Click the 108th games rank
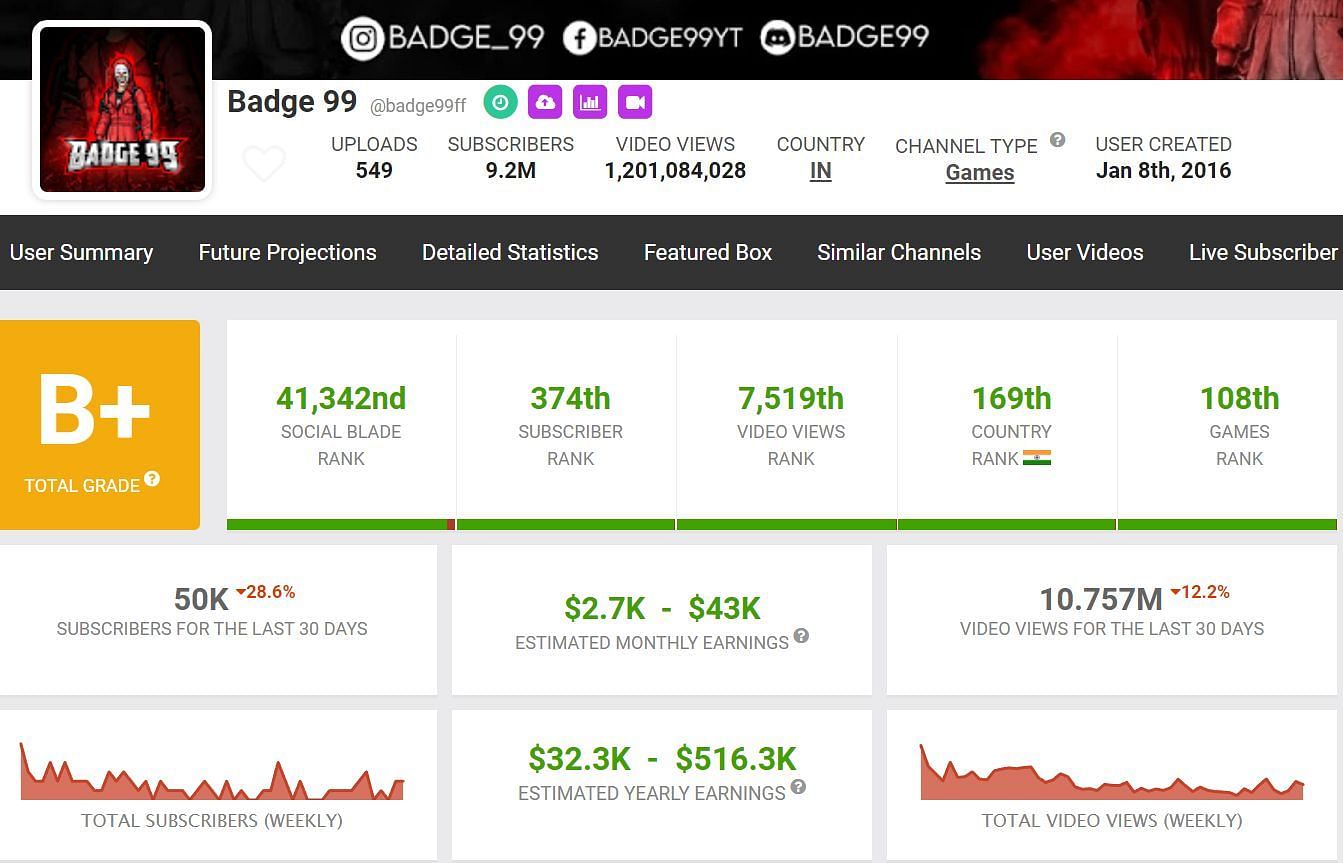 click(1239, 399)
